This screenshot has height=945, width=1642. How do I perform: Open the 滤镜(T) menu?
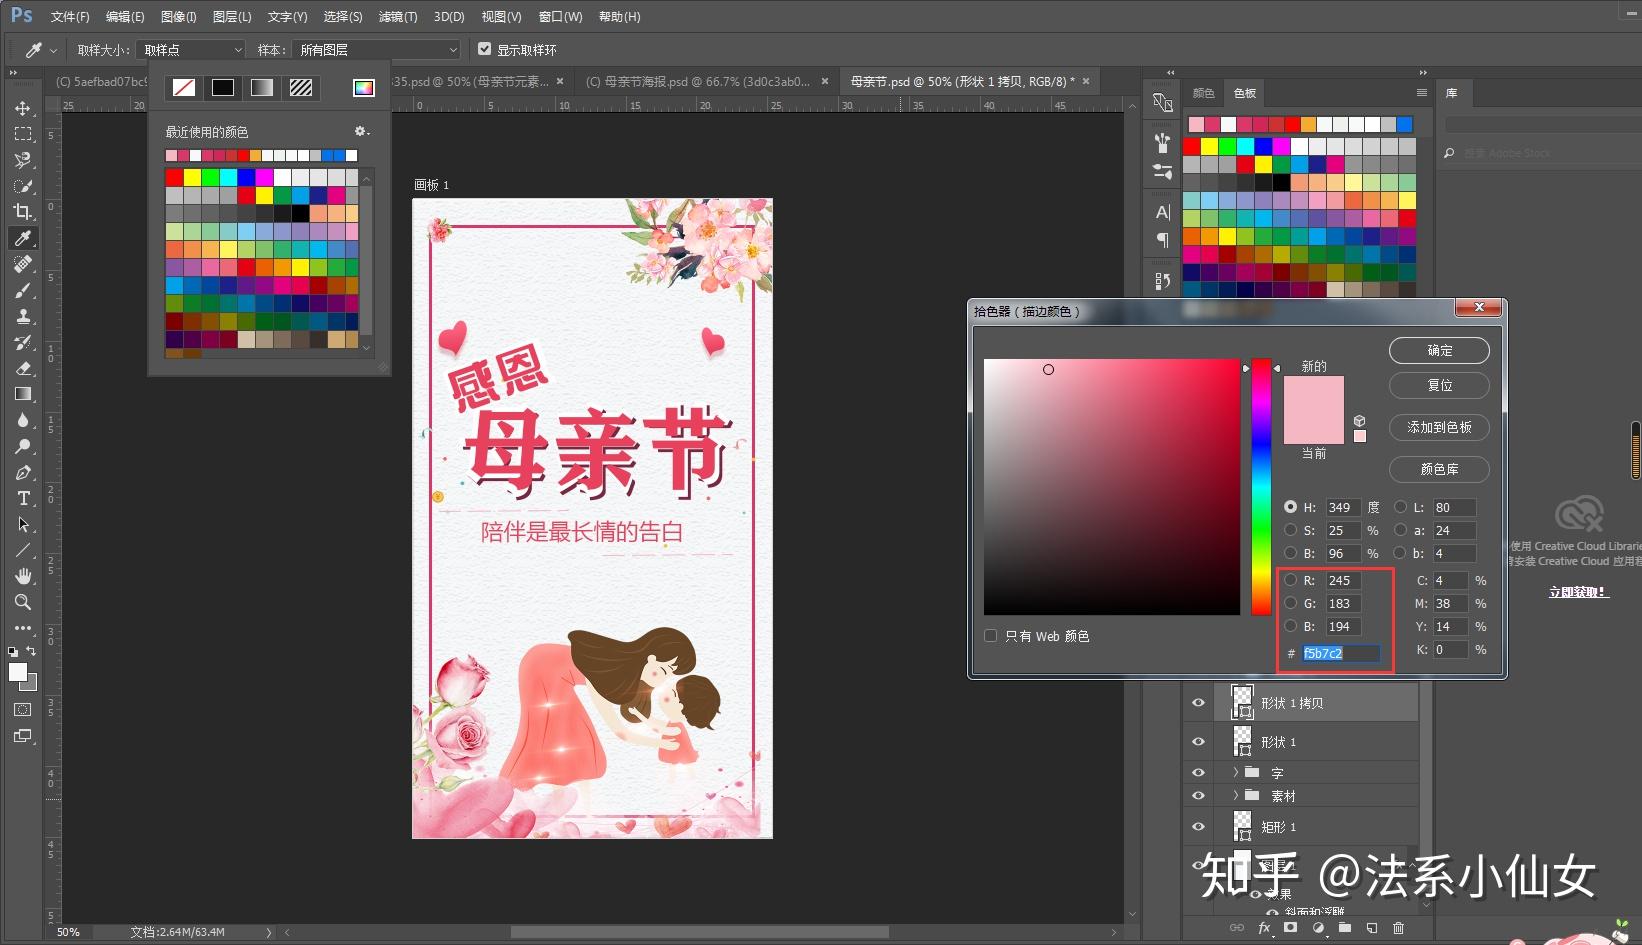[x=398, y=17]
